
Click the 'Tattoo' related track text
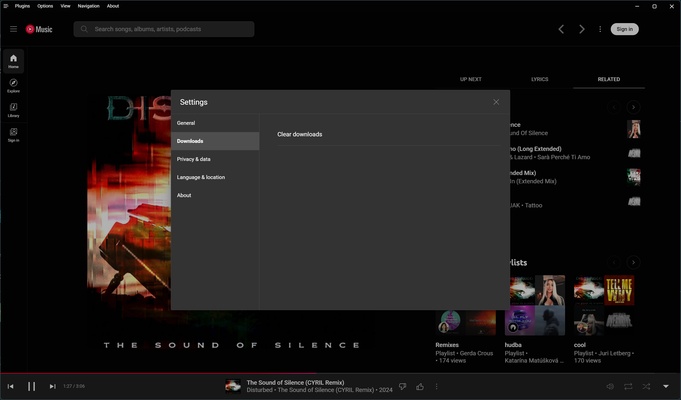[534, 205]
